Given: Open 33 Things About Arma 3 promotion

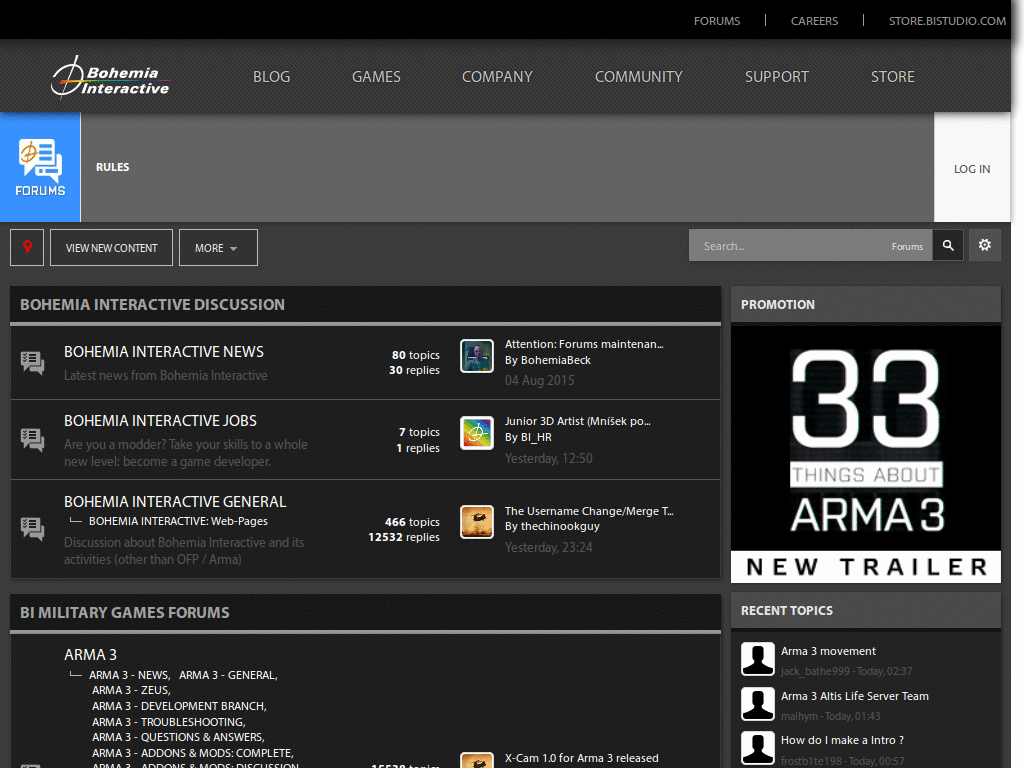Looking at the screenshot, I should point(866,455).
